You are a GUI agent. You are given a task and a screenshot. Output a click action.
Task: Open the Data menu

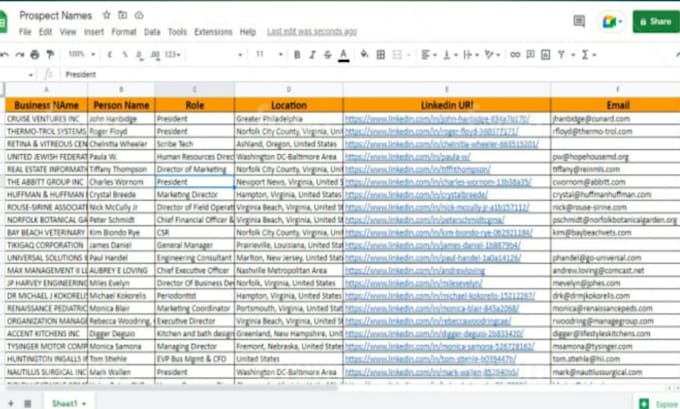point(152,32)
